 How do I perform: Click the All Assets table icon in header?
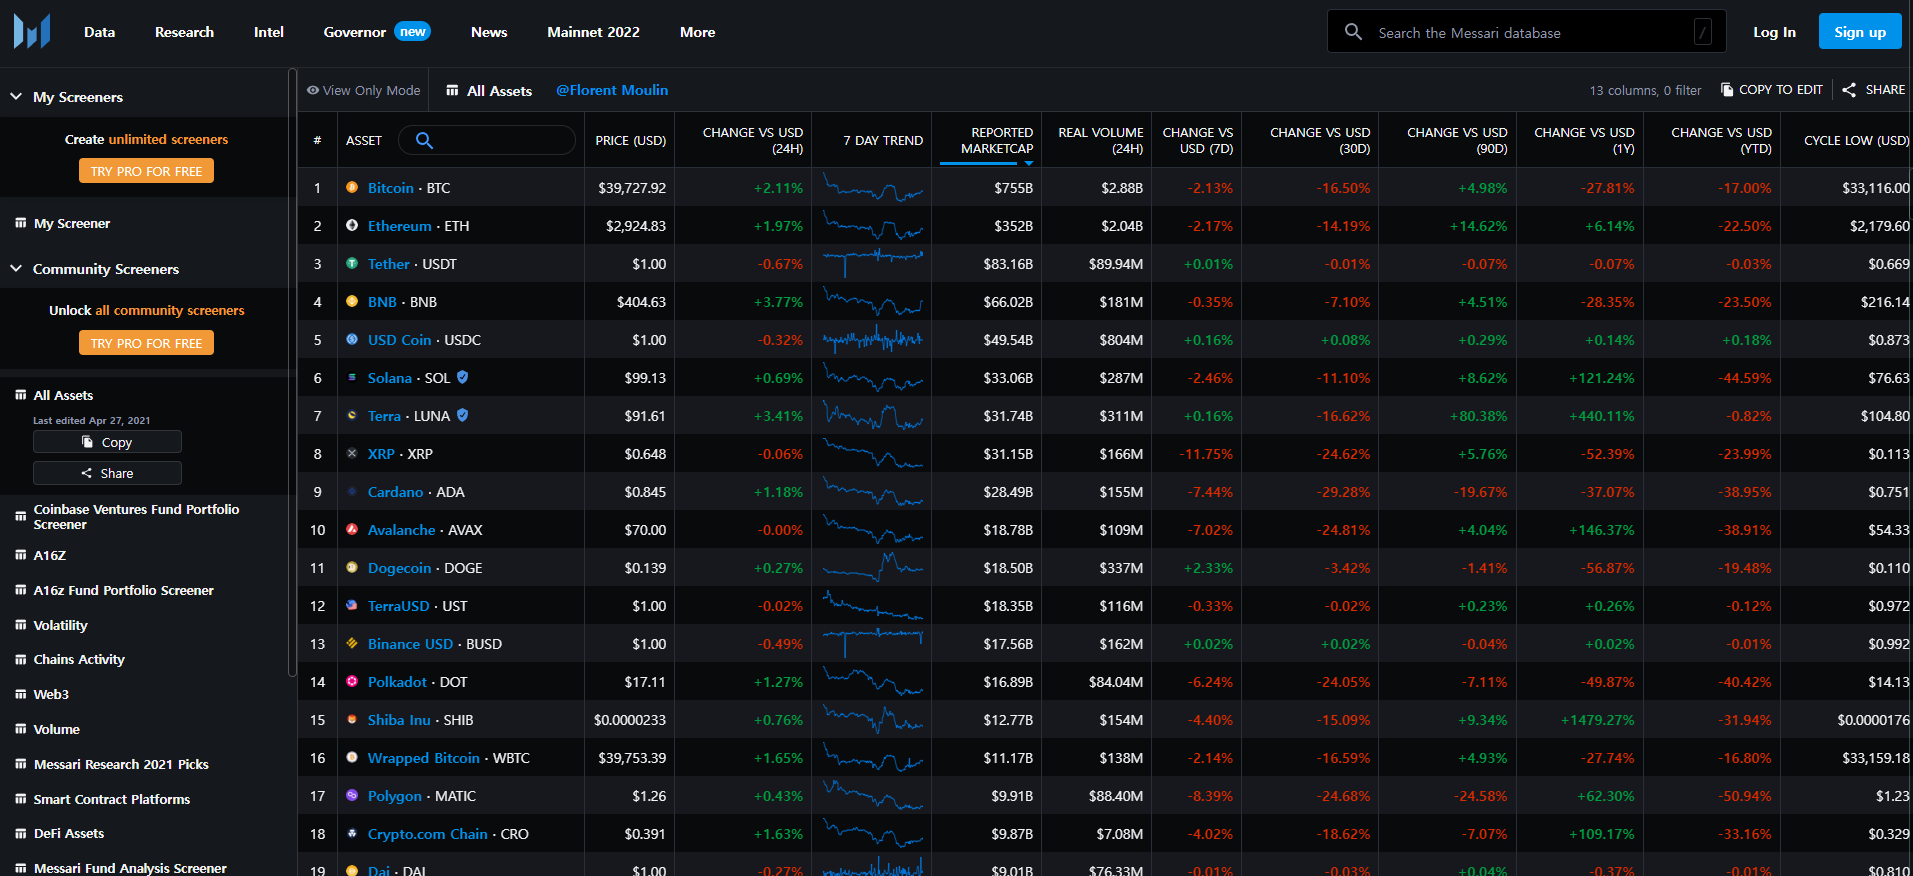452,90
